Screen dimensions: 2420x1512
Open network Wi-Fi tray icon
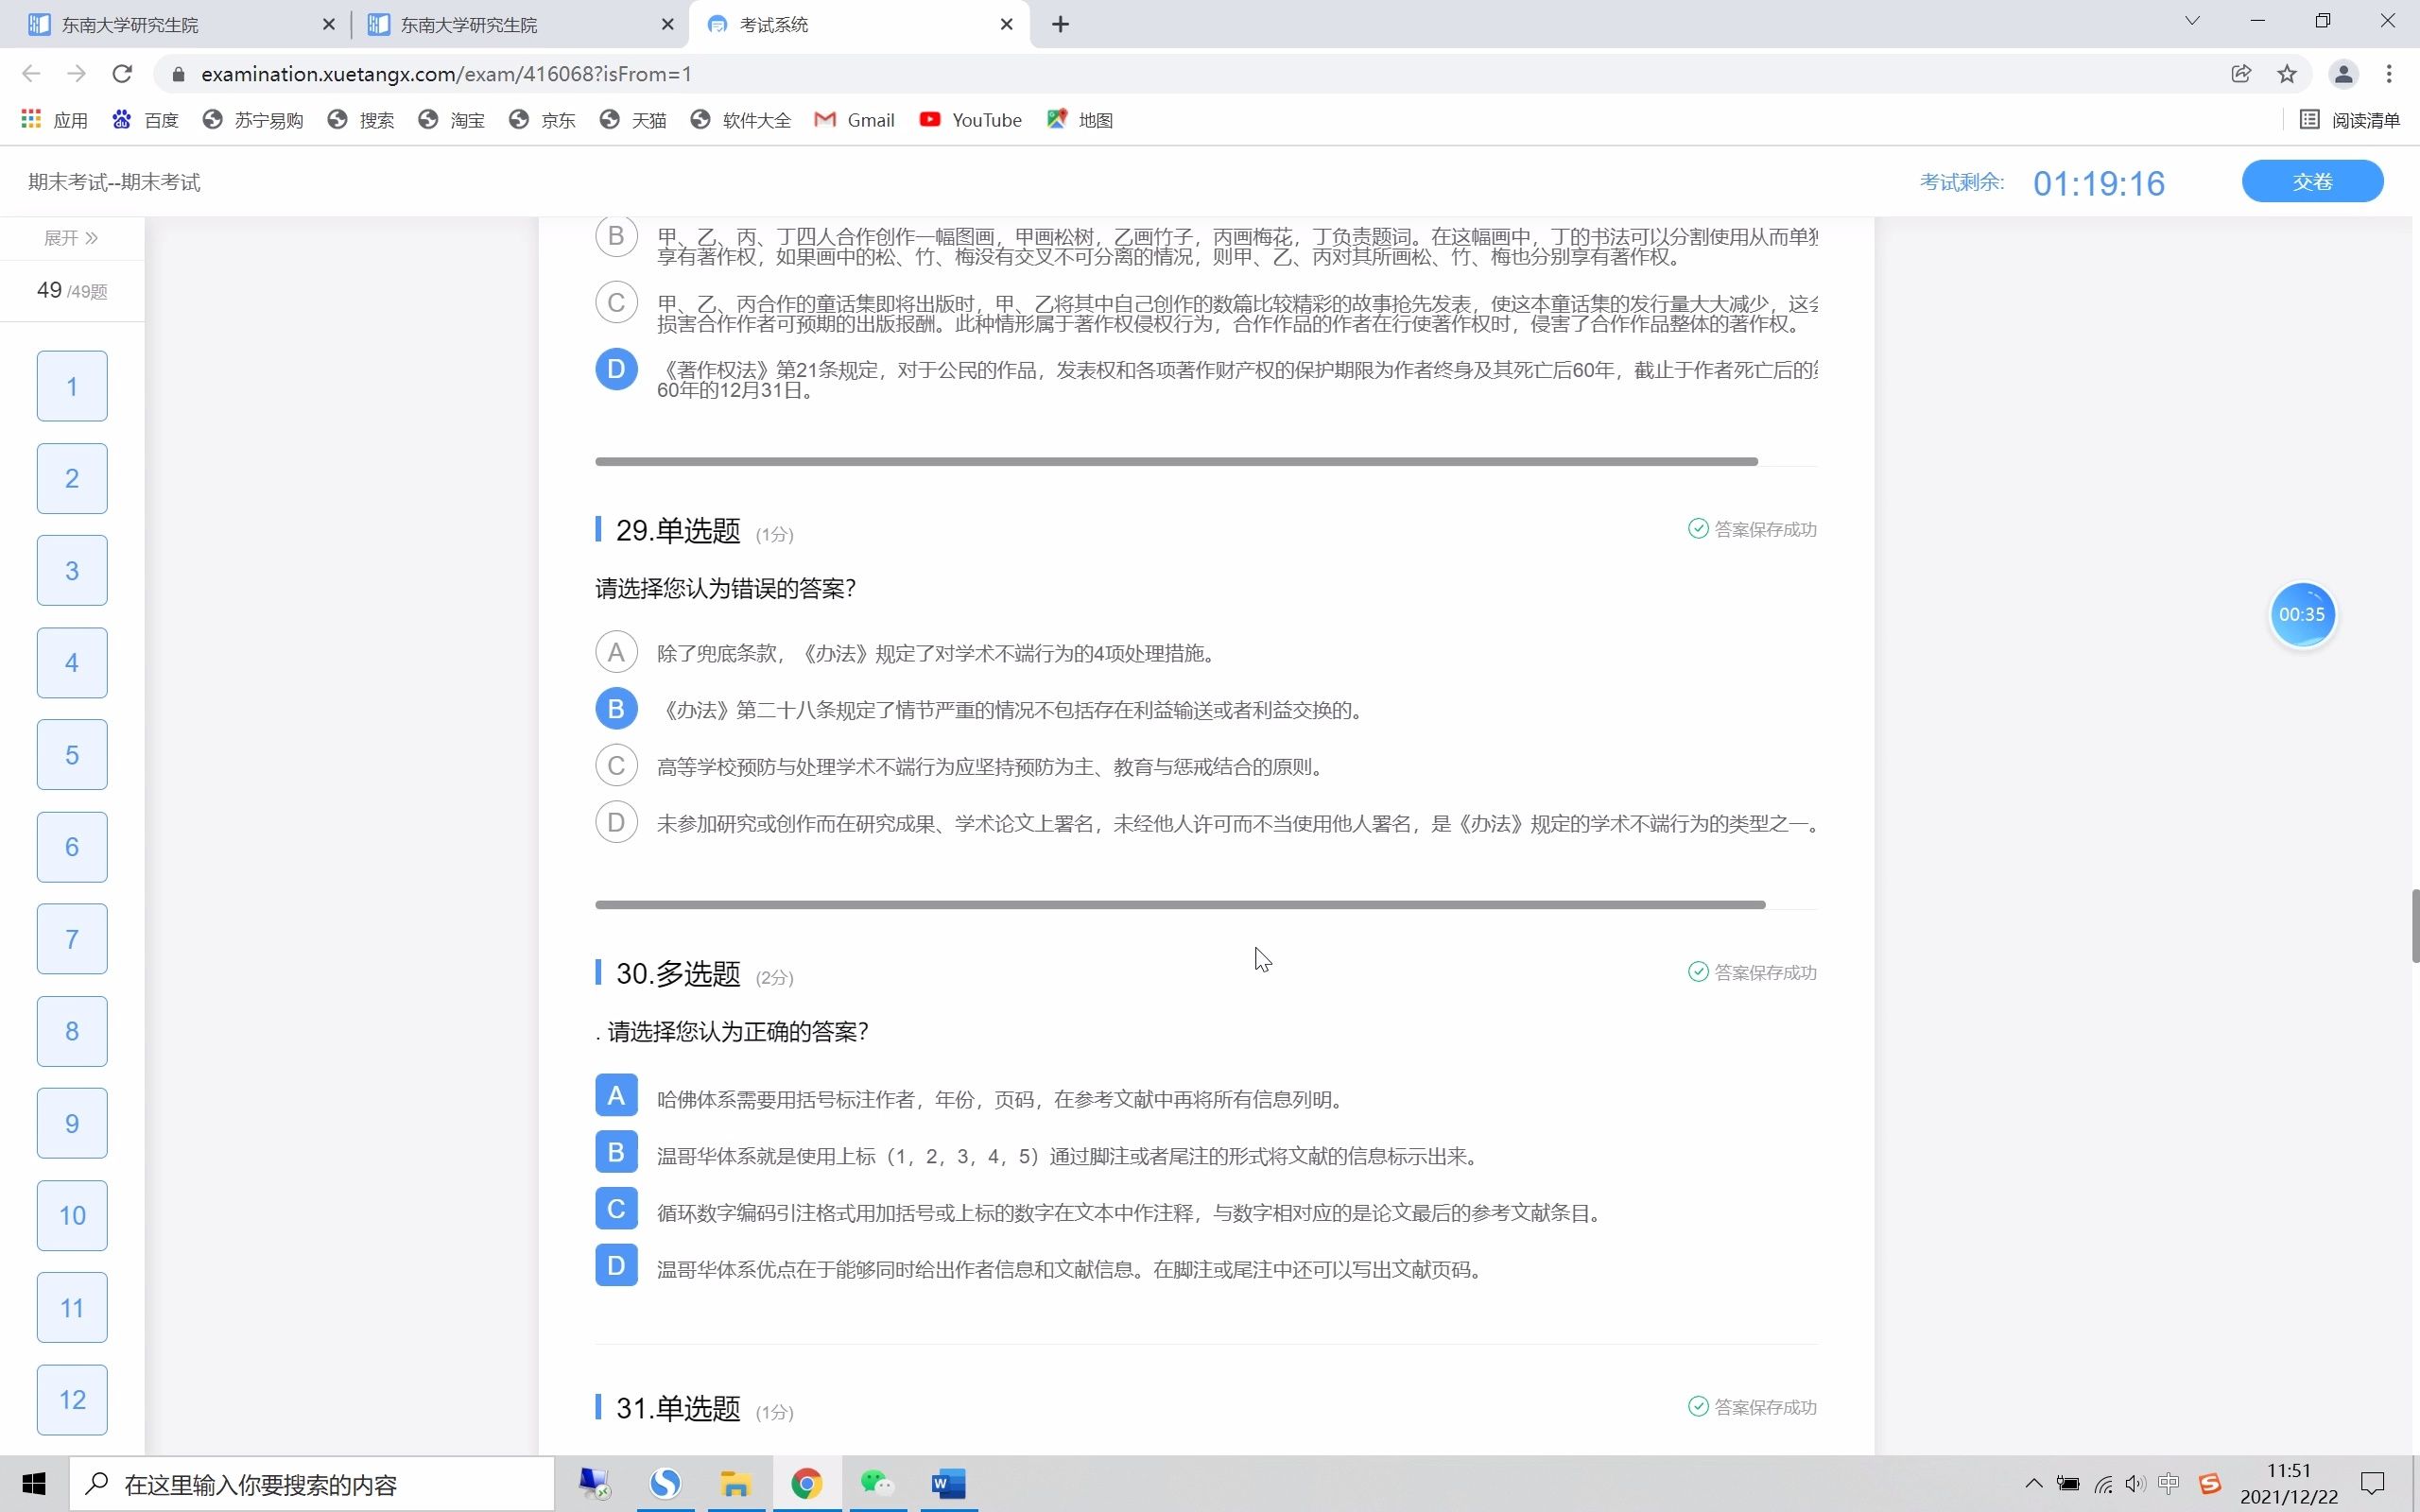pyautogui.click(x=2103, y=1484)
